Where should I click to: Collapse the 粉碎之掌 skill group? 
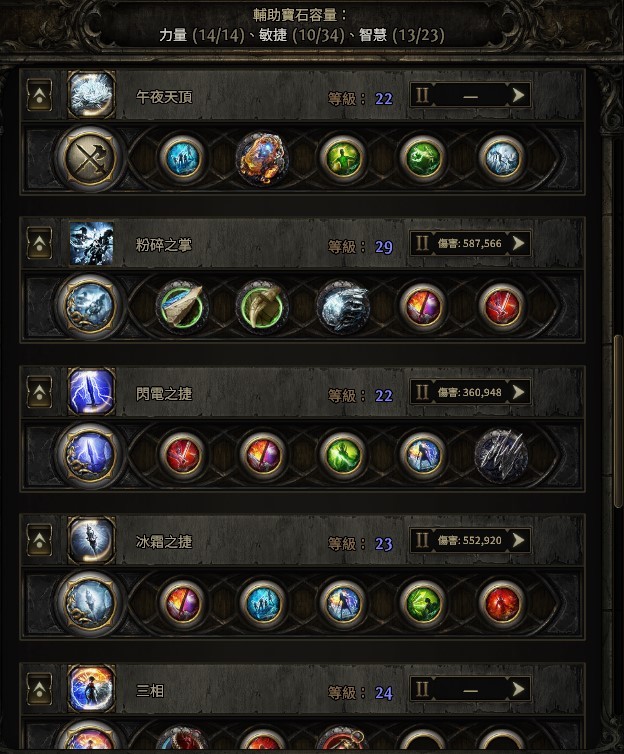[39, 243]
